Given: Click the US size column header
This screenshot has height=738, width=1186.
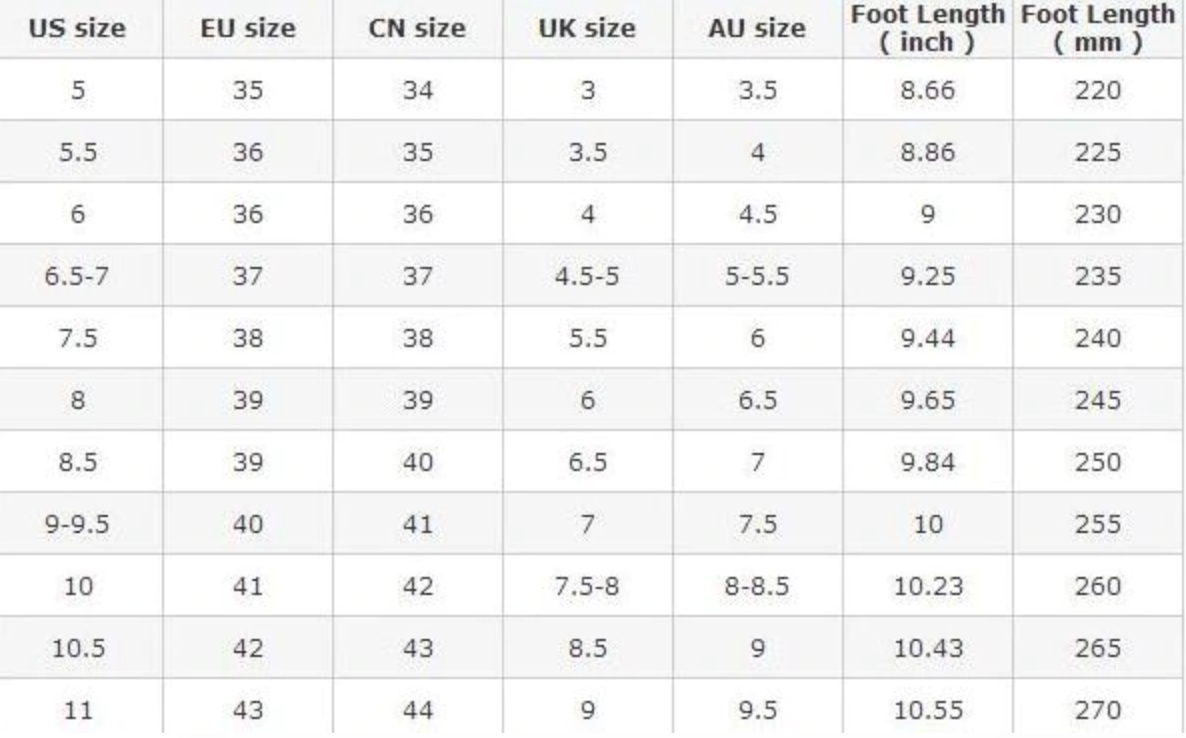Looking at the screenshot, I should 77,28.
